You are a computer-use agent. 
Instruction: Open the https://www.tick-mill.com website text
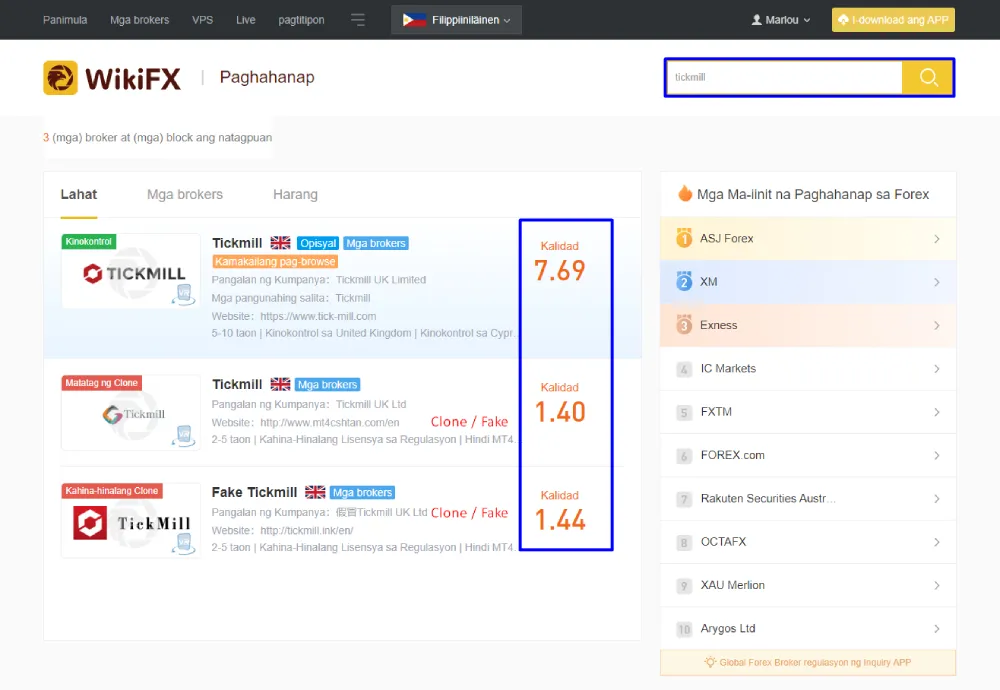pyautogui.click(x=318, y=316)
